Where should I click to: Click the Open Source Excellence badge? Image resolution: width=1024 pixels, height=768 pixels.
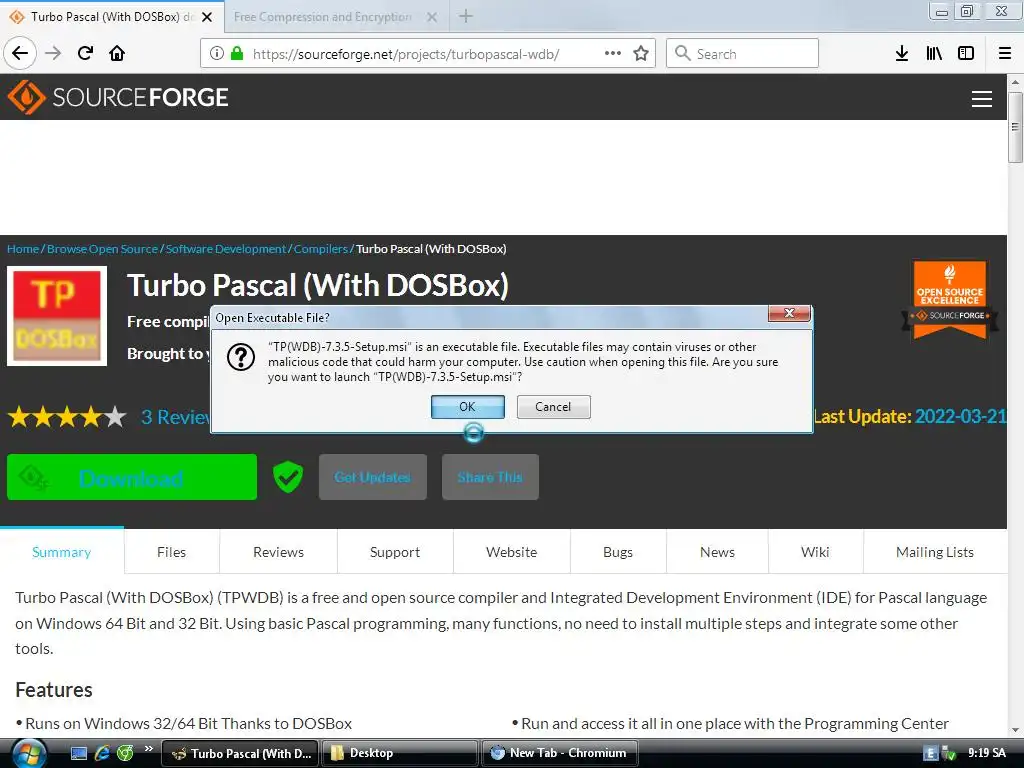(x=950, y=300)
